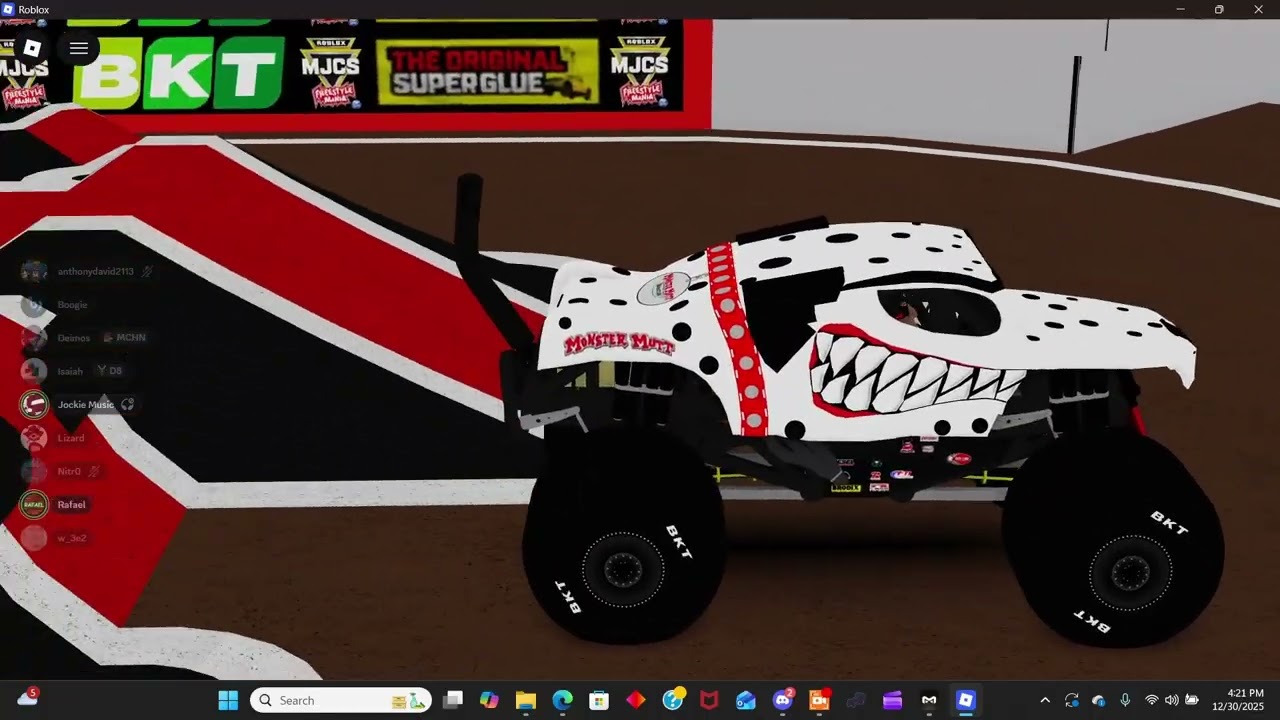This screenshot has width=1280, height=720.
Task: Open the purple video editor app in taskbar
Action: tap(892, 700)
